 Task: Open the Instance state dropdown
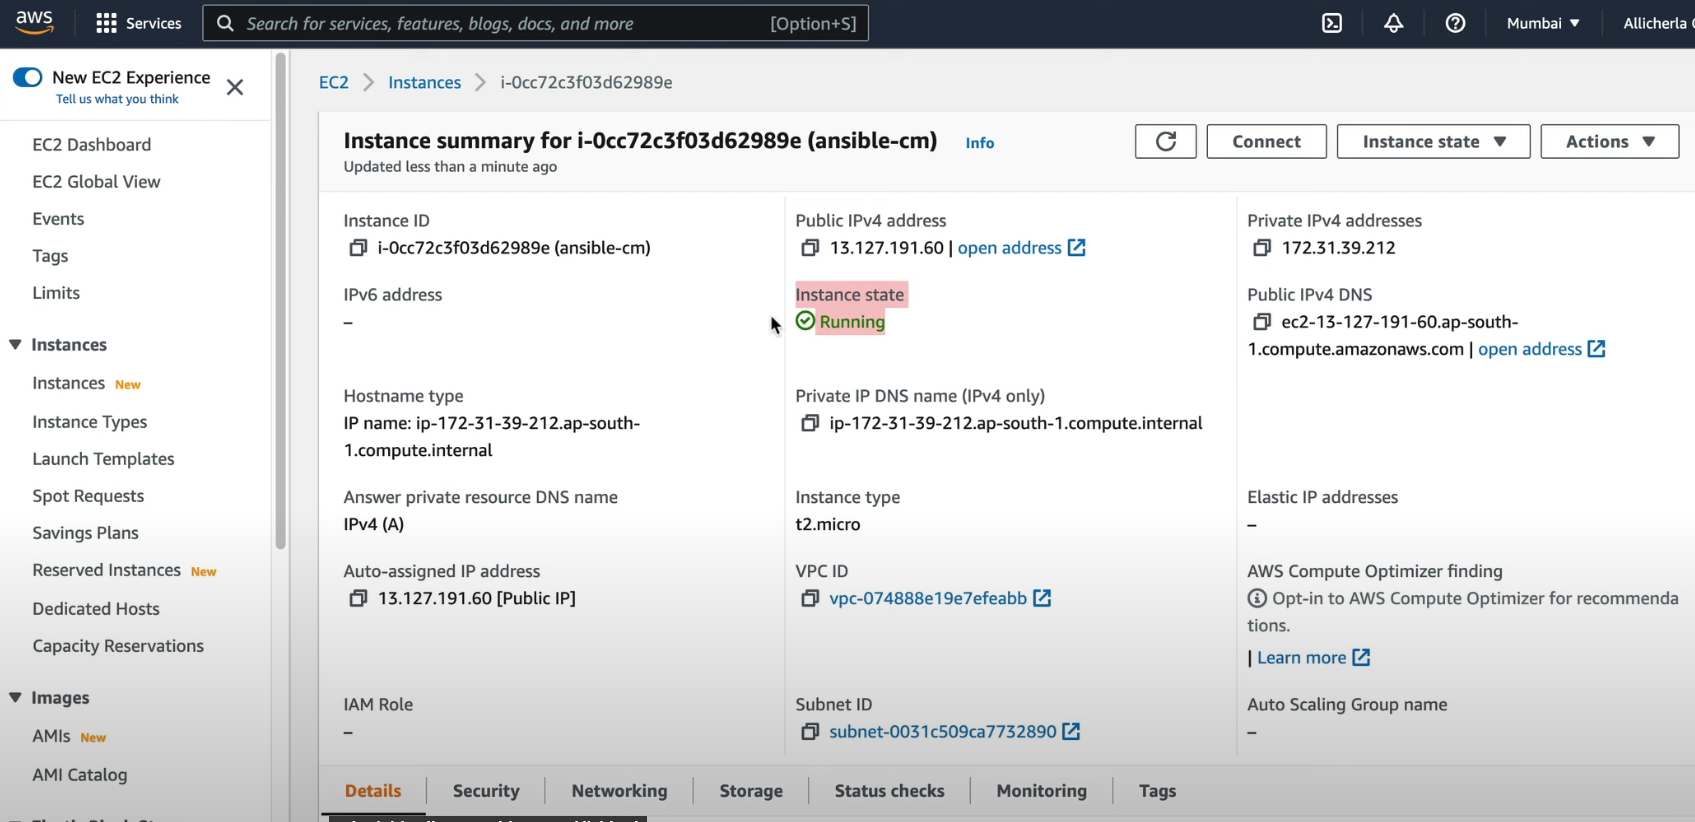click(x=1433, y=141)
